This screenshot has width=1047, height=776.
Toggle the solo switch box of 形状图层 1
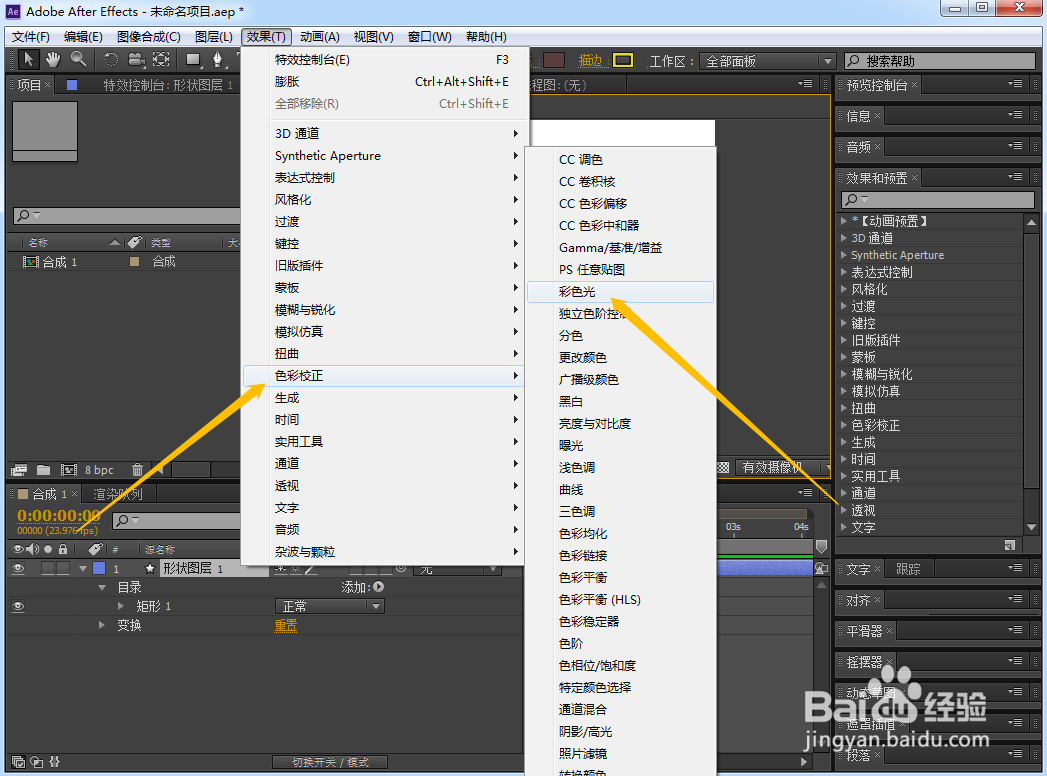47,568
